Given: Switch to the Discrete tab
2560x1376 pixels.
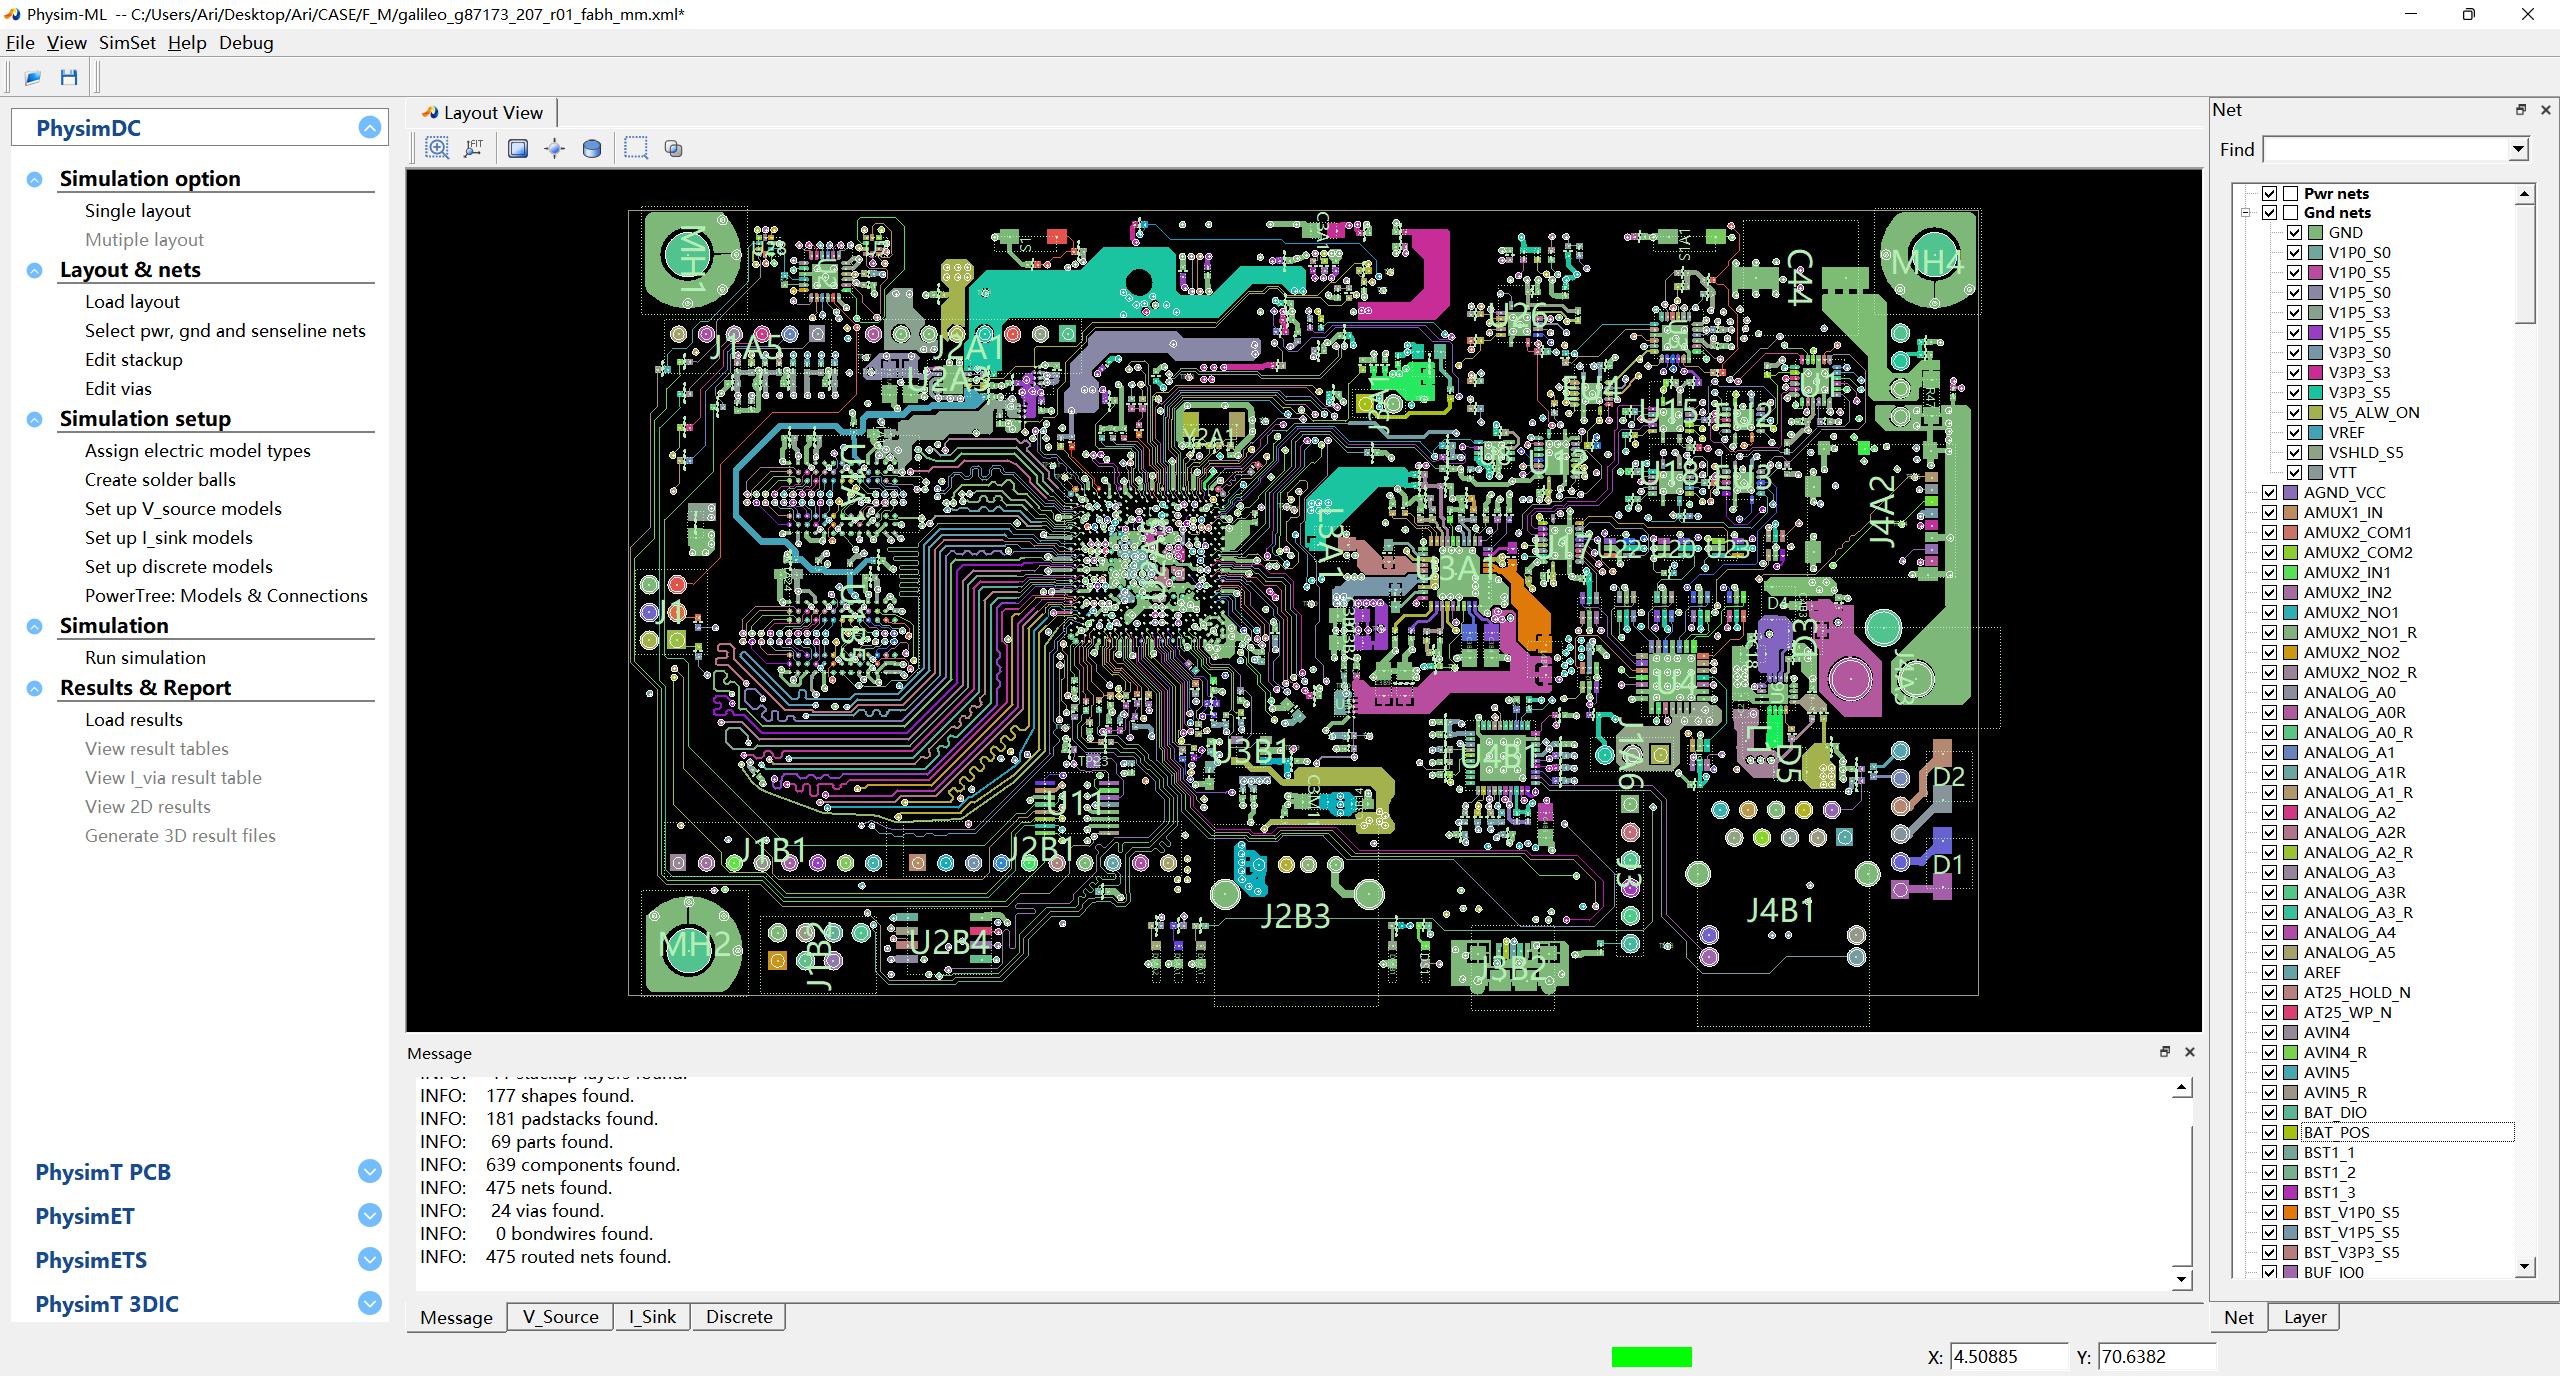Looking at the screenshot, I should [739, 1317].
